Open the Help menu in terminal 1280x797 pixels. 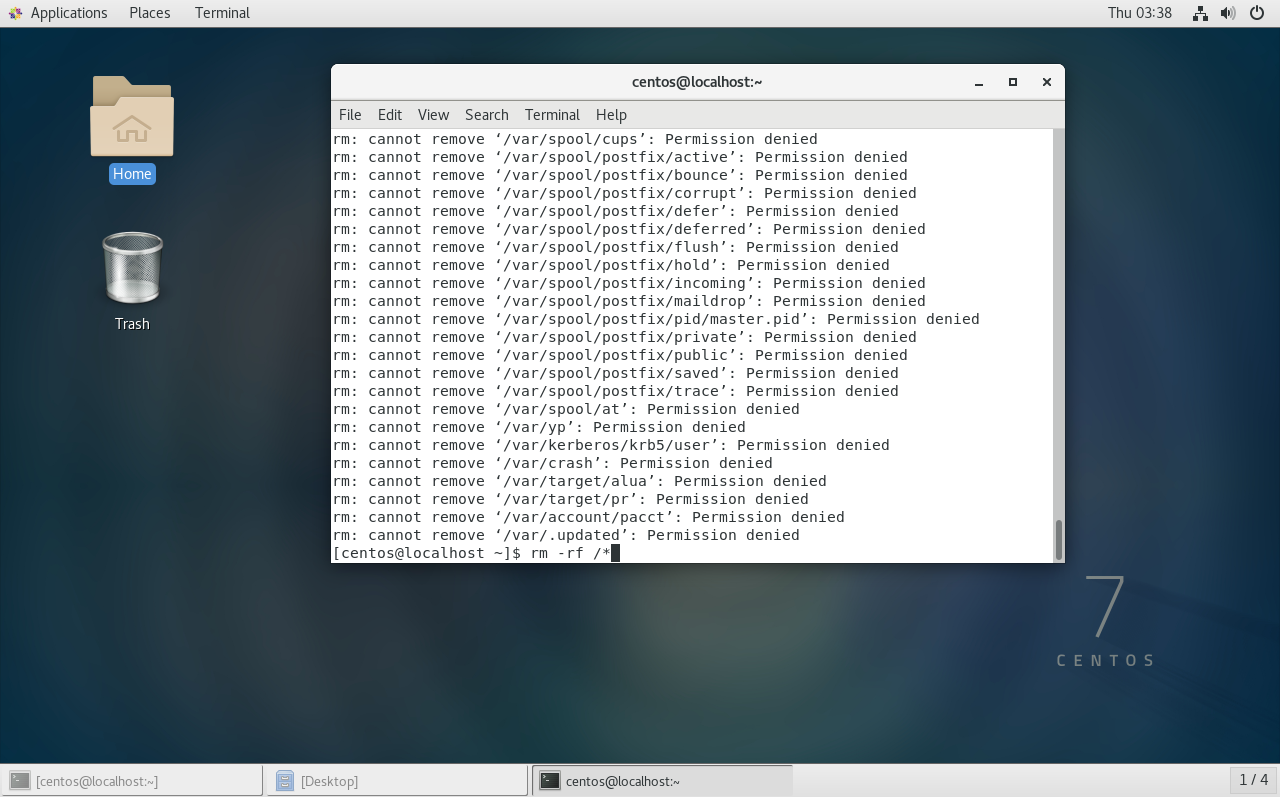pyautogui.click(x=611, y=115)
